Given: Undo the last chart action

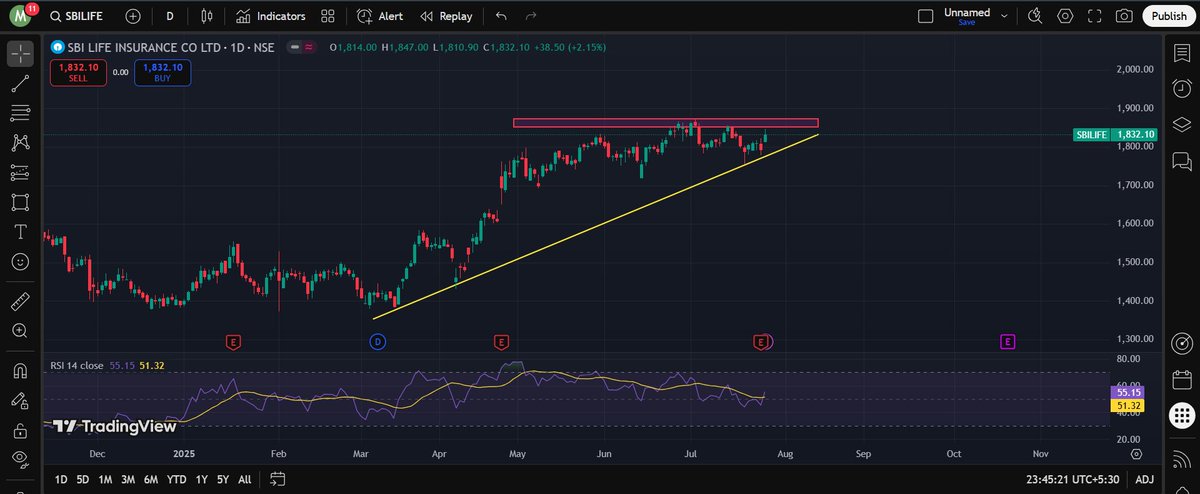Looking at the screenshot, I should click(x=501, y=16).
